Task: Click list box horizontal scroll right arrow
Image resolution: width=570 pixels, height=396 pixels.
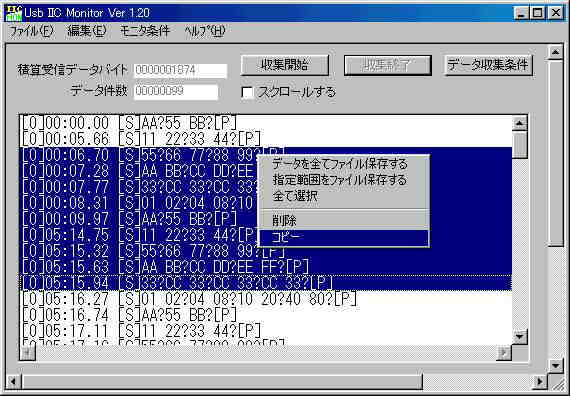Action: 504,352
